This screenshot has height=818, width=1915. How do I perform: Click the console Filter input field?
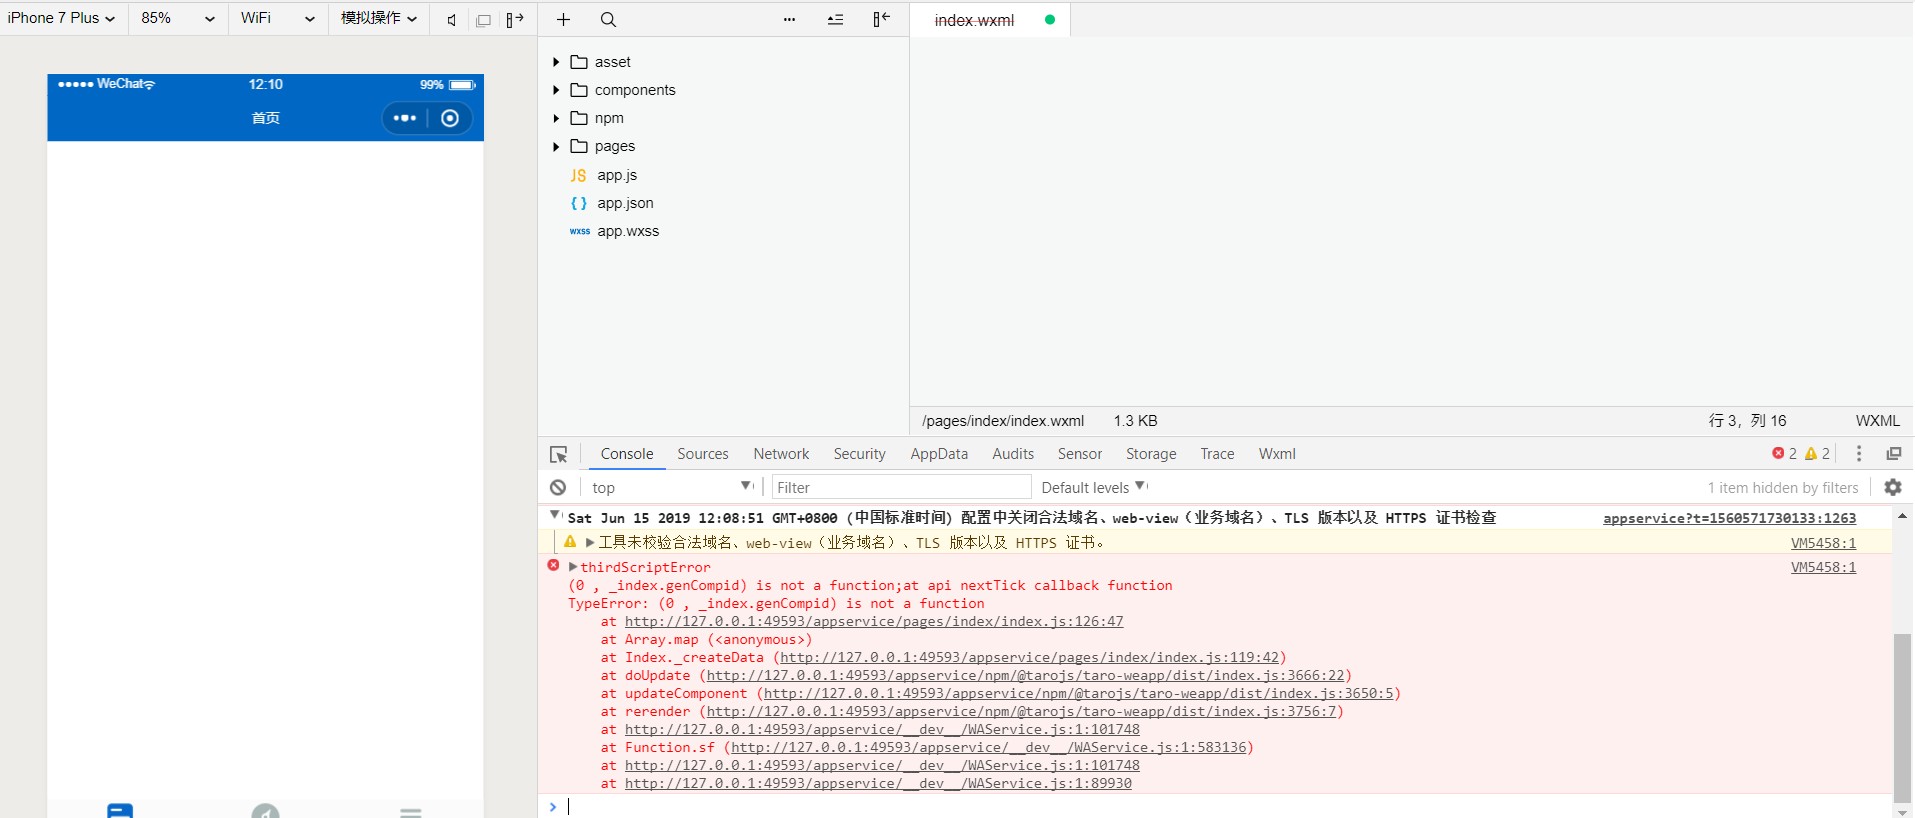pos(901,488)
